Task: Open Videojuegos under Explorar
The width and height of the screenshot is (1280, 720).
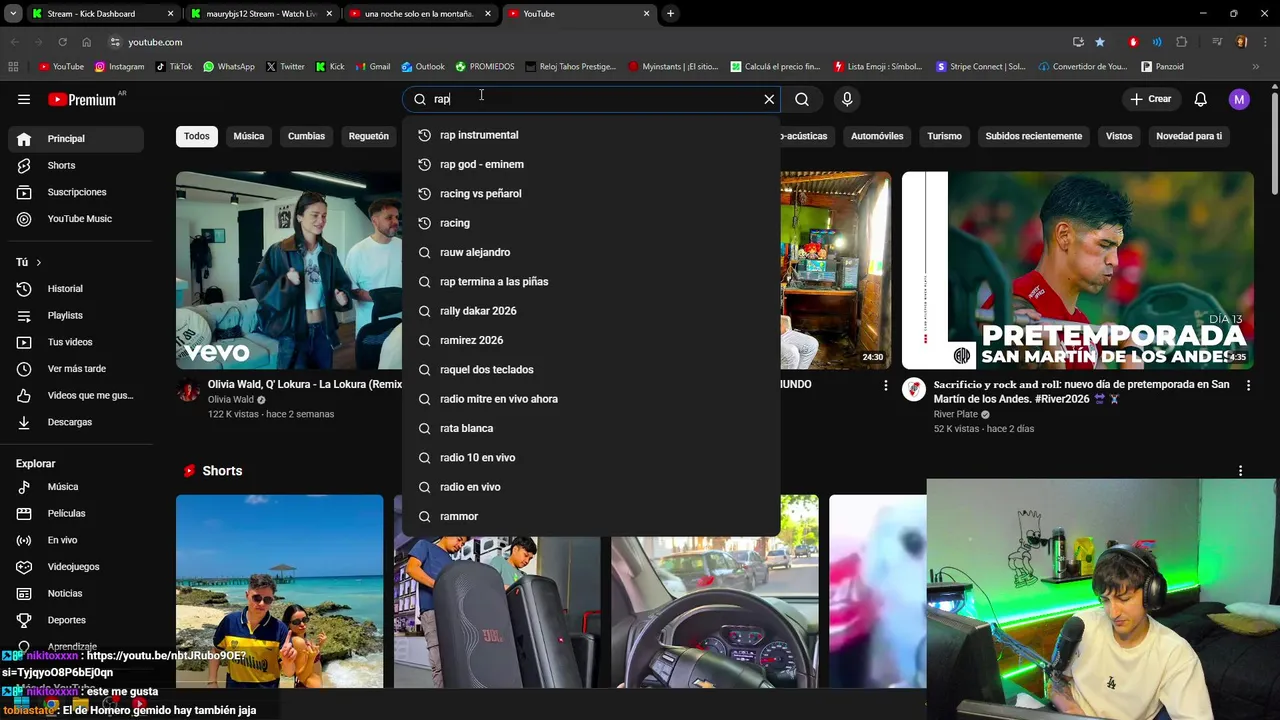Action: point(76,567)
